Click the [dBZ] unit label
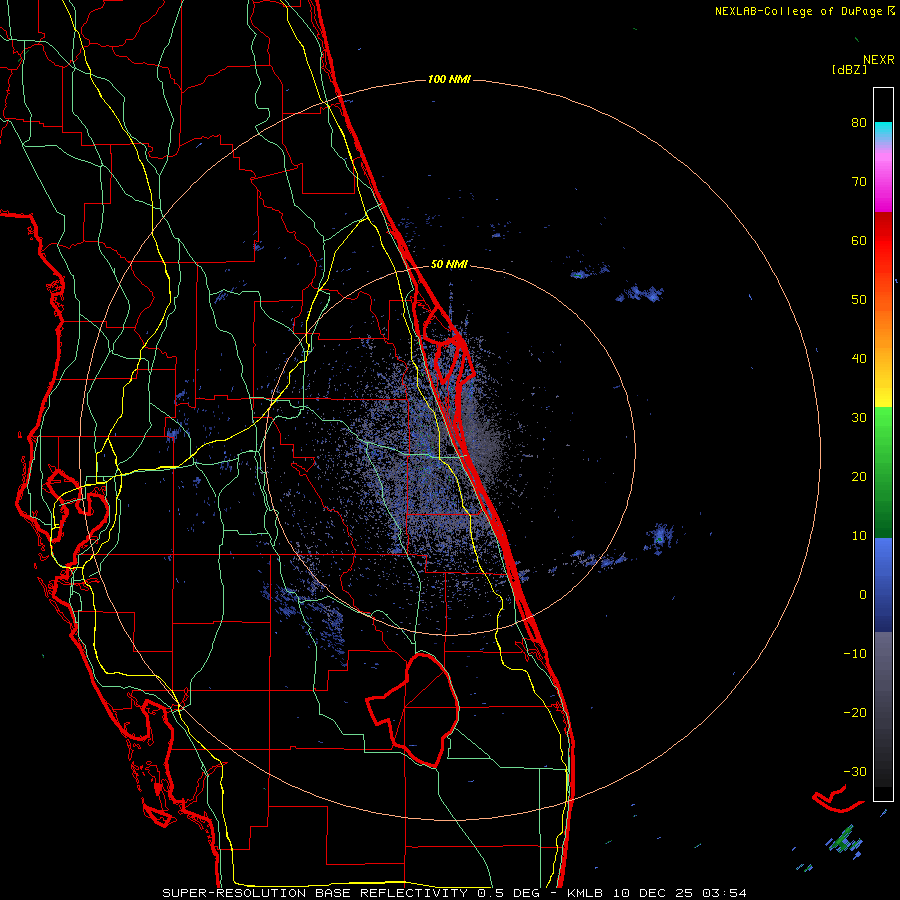This screenshot has height=900, width=900. pos(849,69)
